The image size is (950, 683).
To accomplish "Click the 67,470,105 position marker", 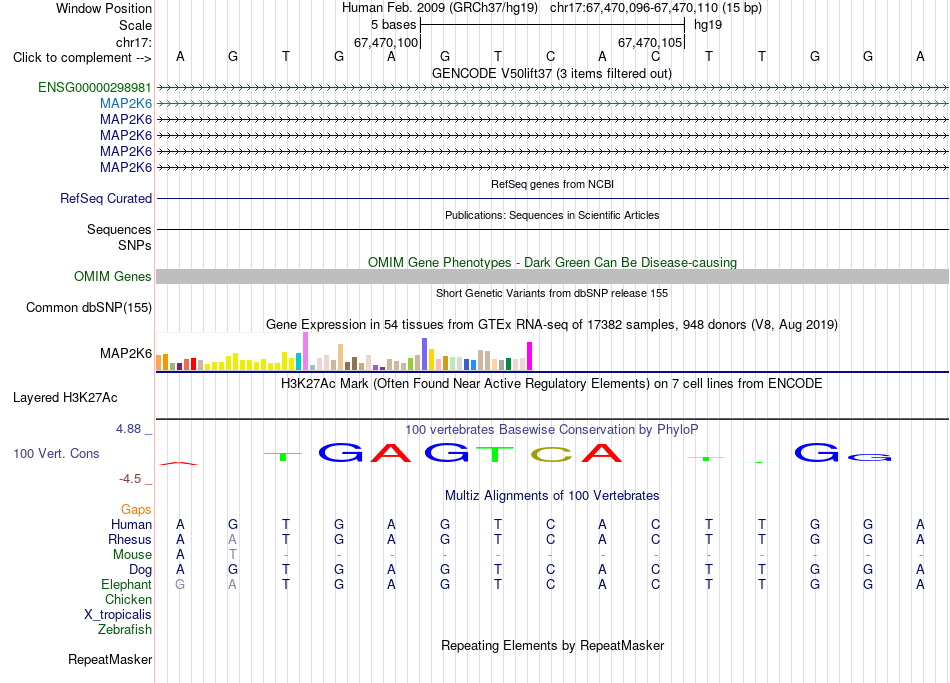I will [x=650, y=42].
